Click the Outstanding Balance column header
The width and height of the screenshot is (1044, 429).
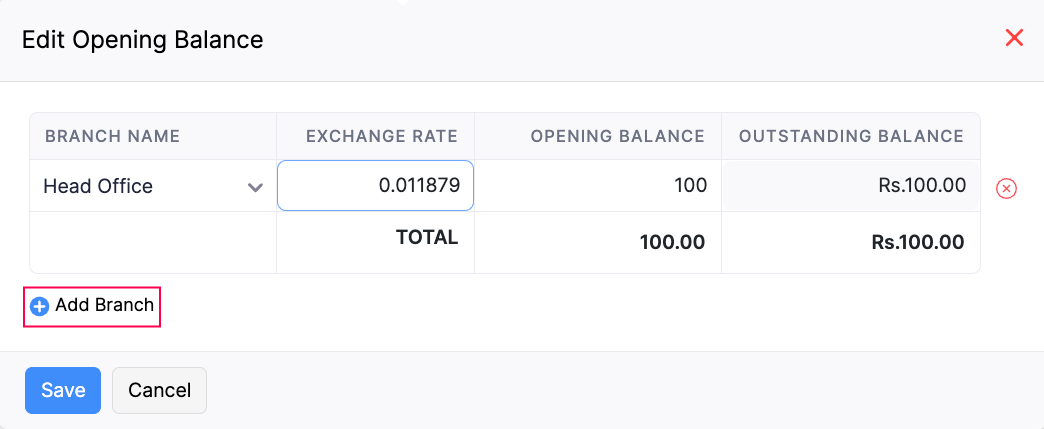click(851, 136)
